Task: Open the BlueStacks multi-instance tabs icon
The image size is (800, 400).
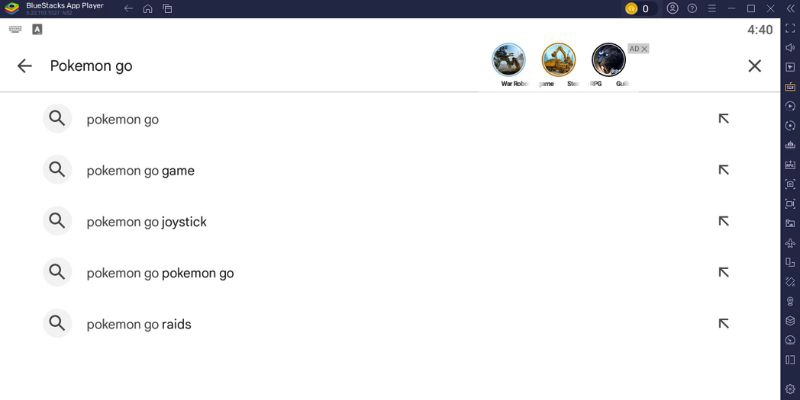Action: (x=167, y=9)
